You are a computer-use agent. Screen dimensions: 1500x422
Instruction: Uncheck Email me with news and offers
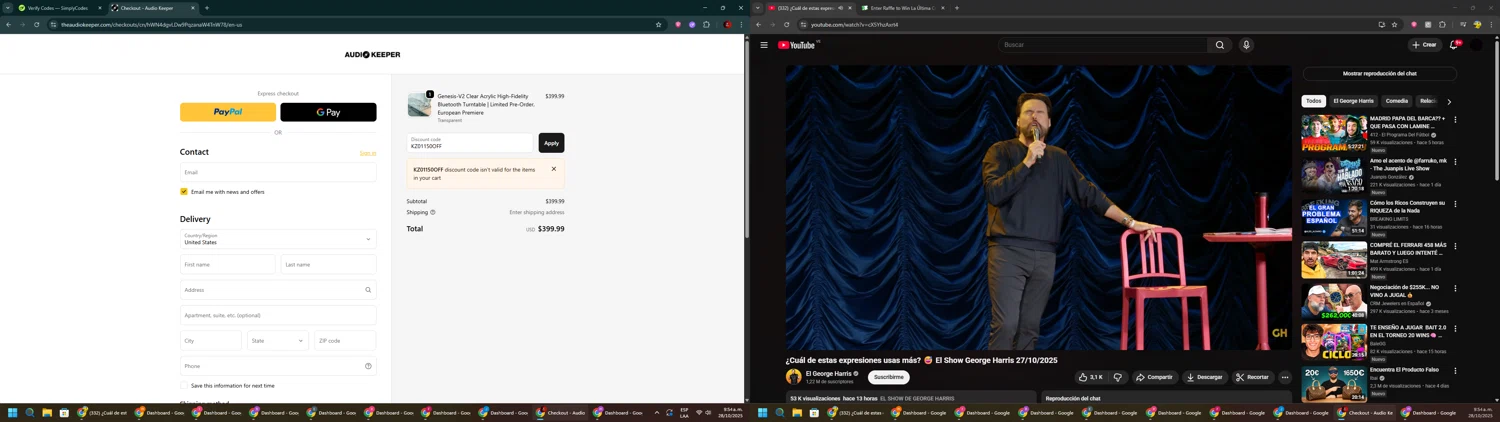184,192
